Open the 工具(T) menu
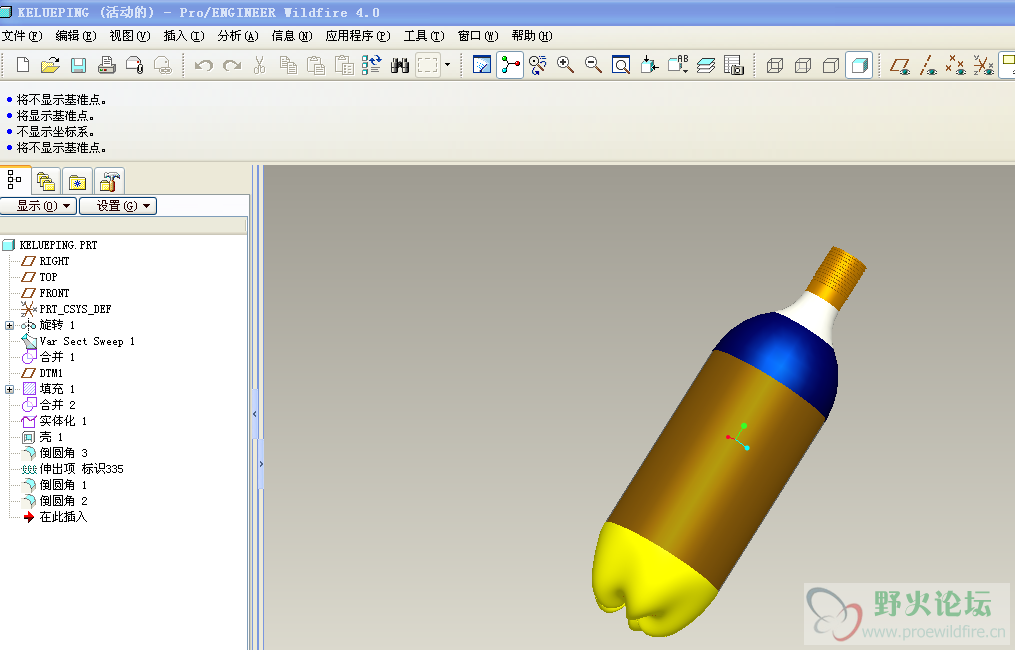 (x=424, y=36)
